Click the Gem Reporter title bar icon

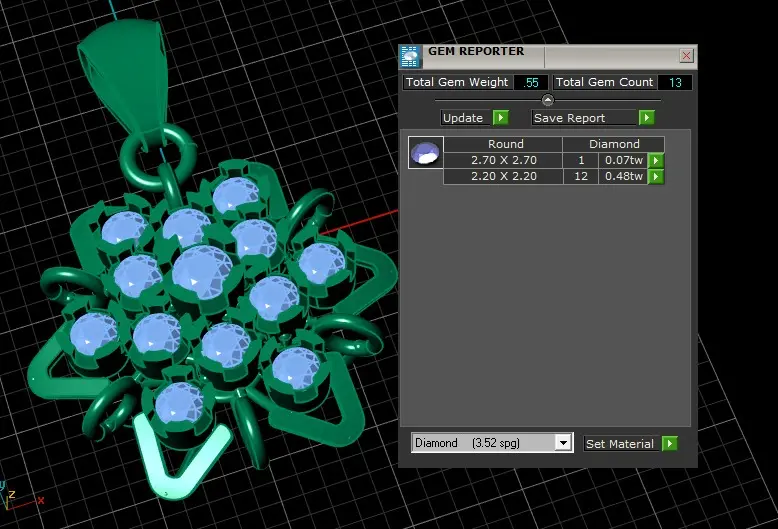tap(410, 56)
